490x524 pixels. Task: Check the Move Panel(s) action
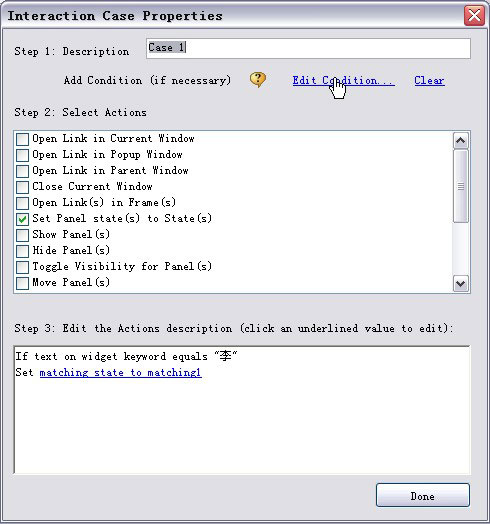[x=22, y=283]
